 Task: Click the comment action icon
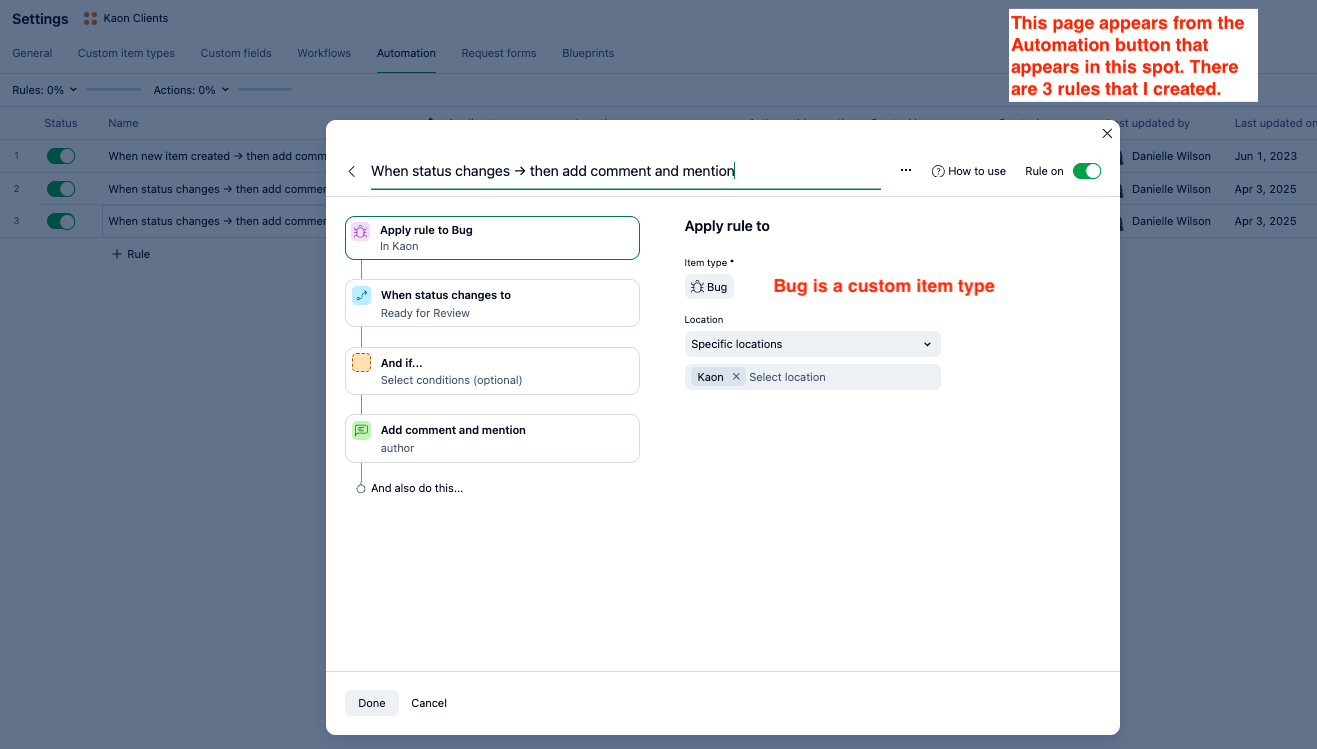pos(362,431)
